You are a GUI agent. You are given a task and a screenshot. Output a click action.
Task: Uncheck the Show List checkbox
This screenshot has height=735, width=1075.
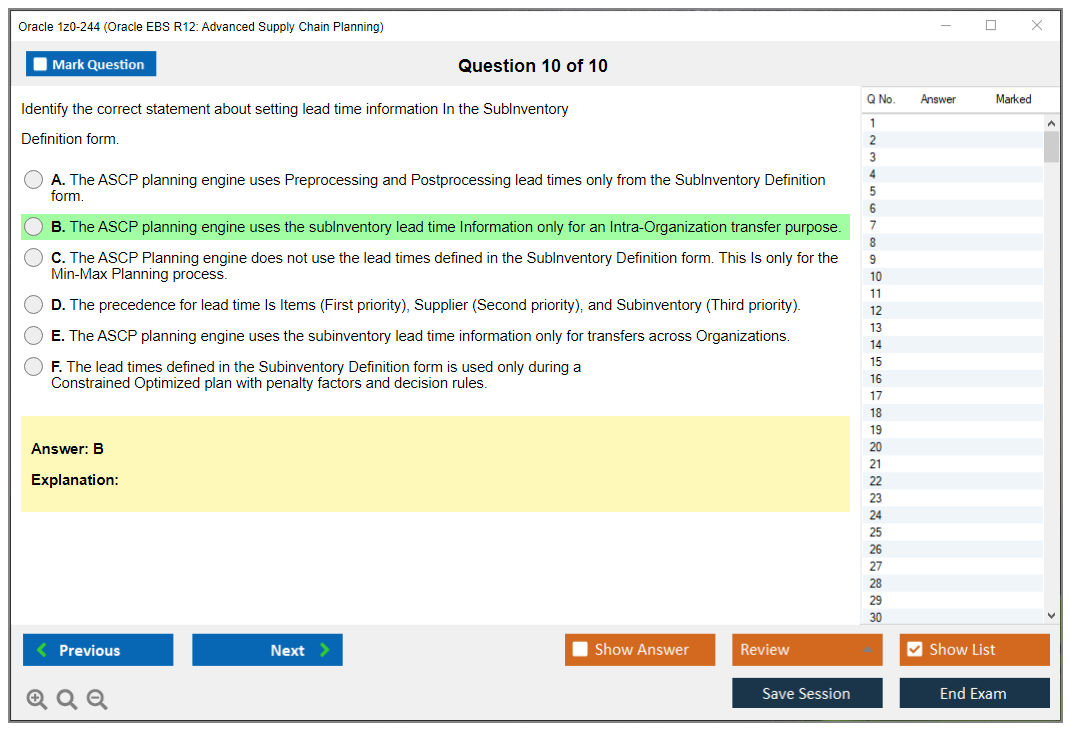click(914, 650)
